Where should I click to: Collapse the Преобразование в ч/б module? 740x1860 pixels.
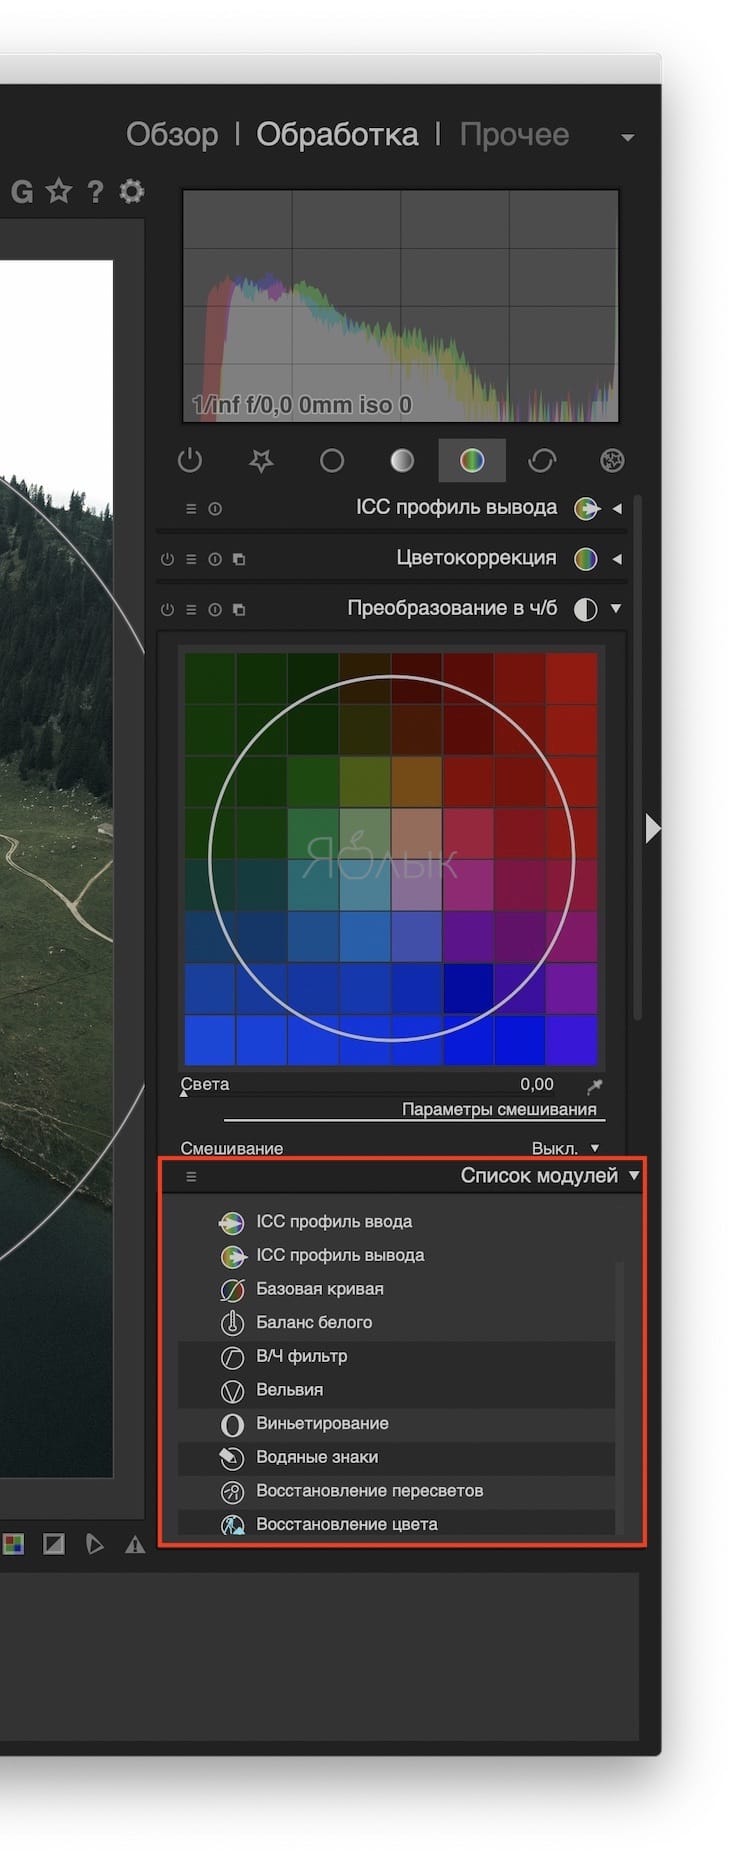click(616, 608)
